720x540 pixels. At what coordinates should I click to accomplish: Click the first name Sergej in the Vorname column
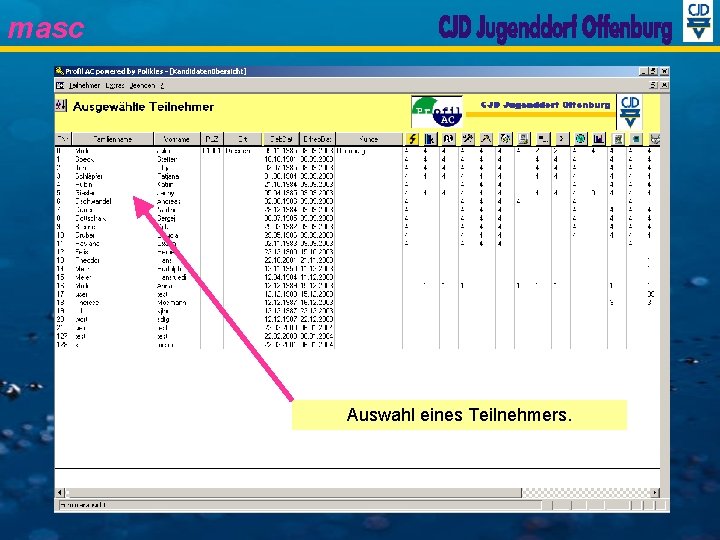pyautogui.click(x=166, y=219)
